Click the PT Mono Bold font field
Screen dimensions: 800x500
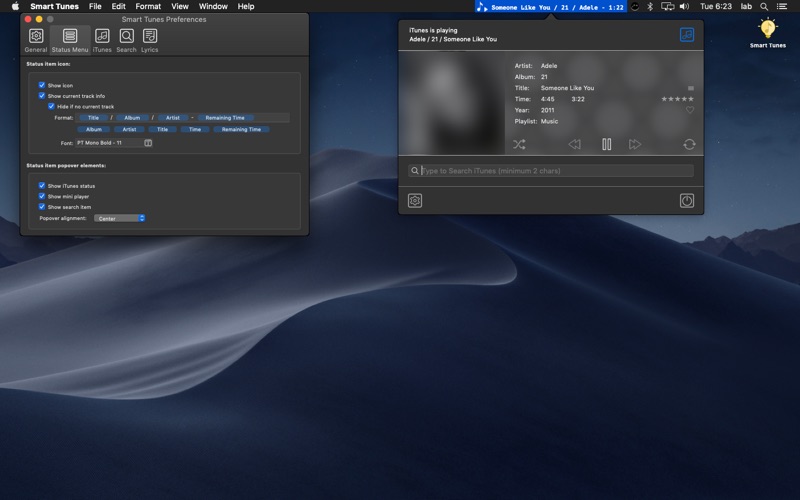pos(109,143)
